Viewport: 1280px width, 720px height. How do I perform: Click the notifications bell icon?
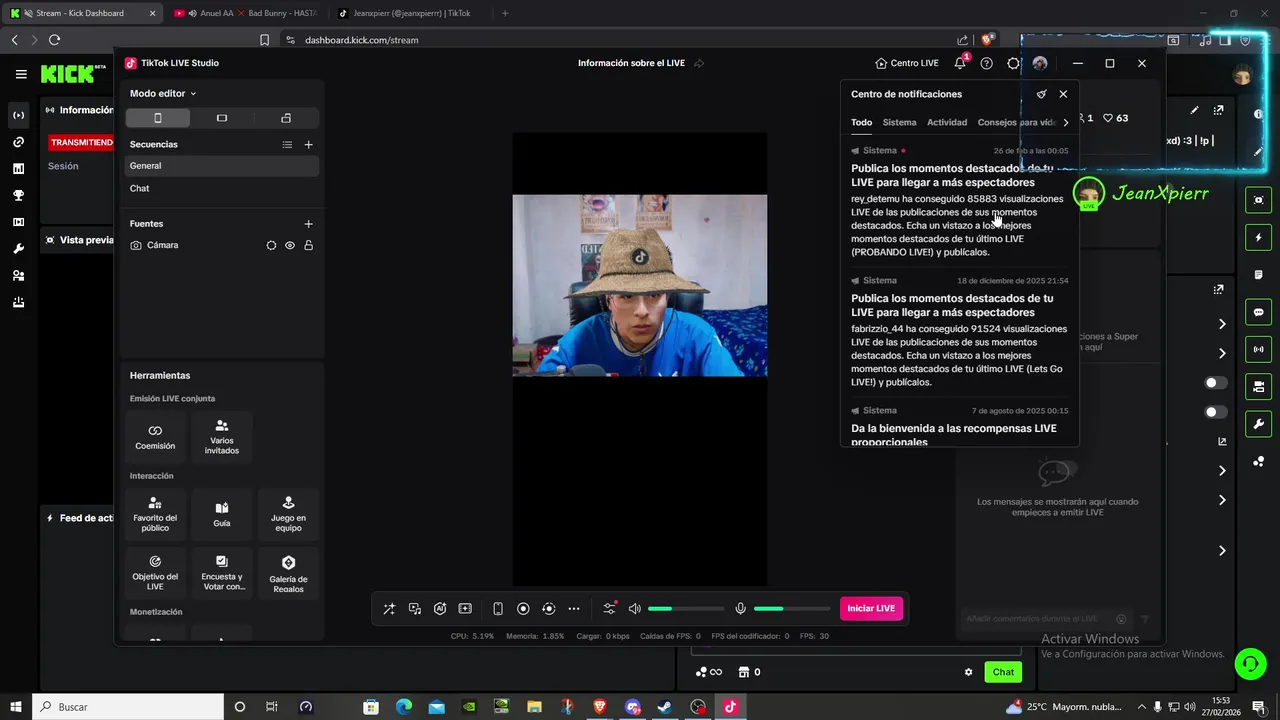click(x=960, y=63)
